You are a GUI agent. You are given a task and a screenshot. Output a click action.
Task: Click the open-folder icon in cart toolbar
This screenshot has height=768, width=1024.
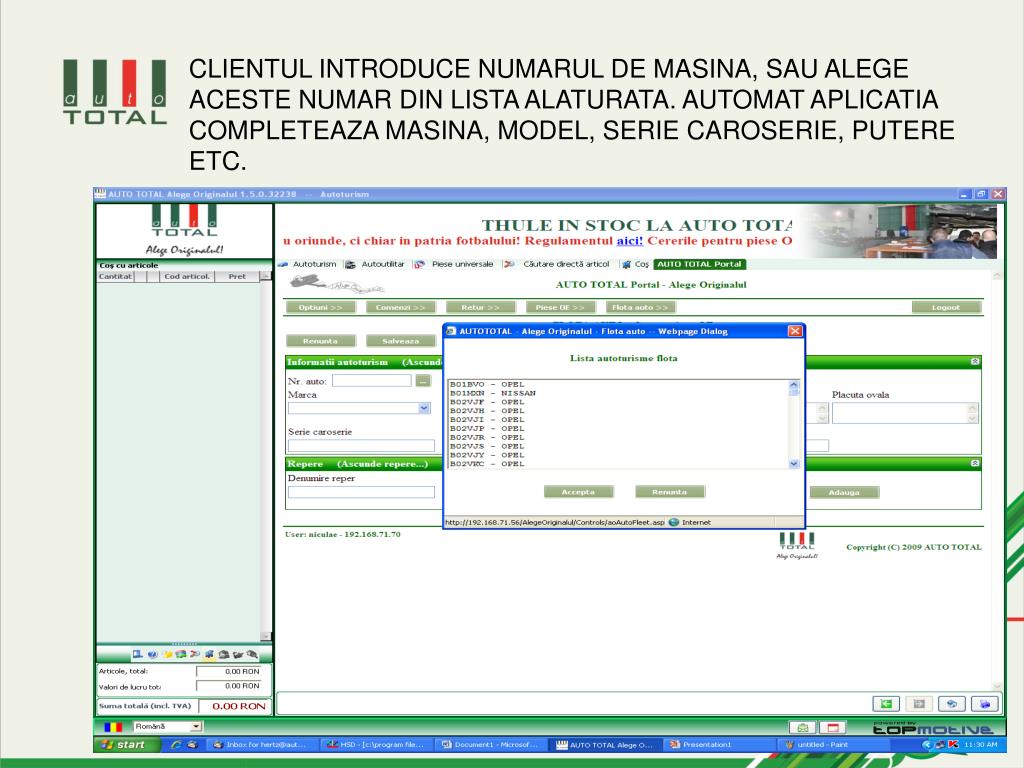(238, 654)
